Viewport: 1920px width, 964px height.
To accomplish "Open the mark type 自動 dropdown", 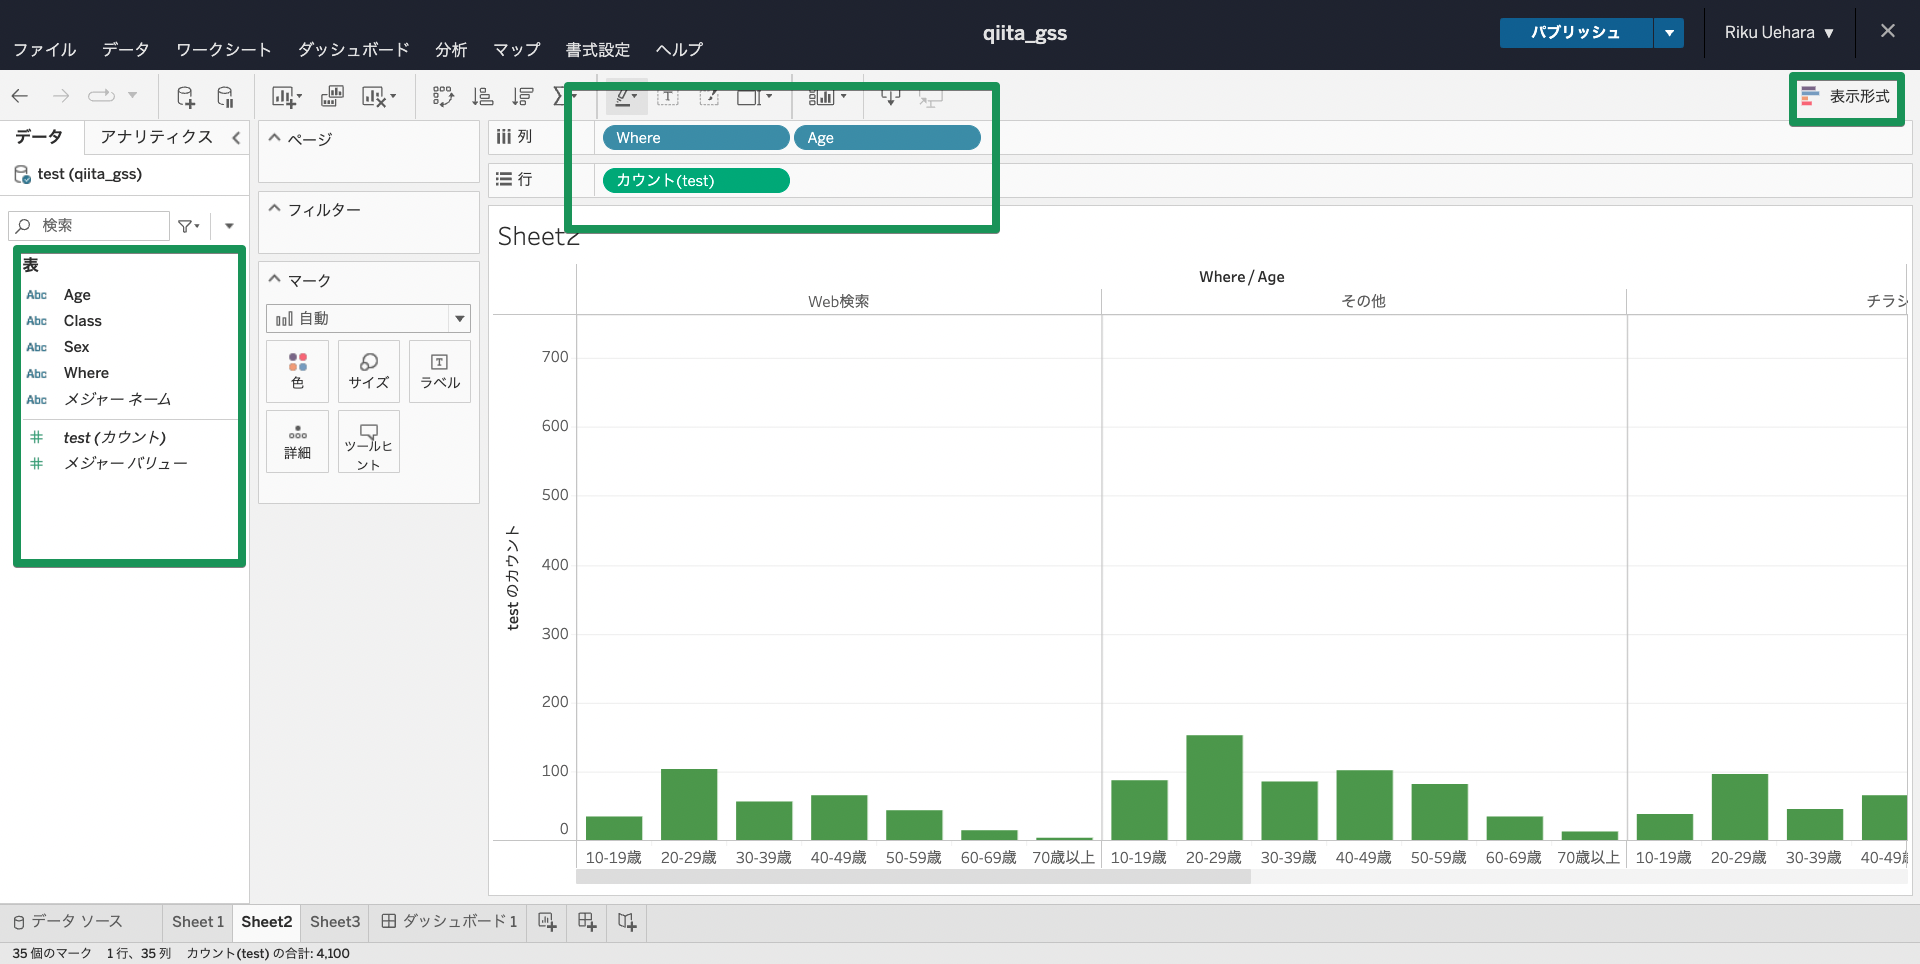I will [368, 319].
